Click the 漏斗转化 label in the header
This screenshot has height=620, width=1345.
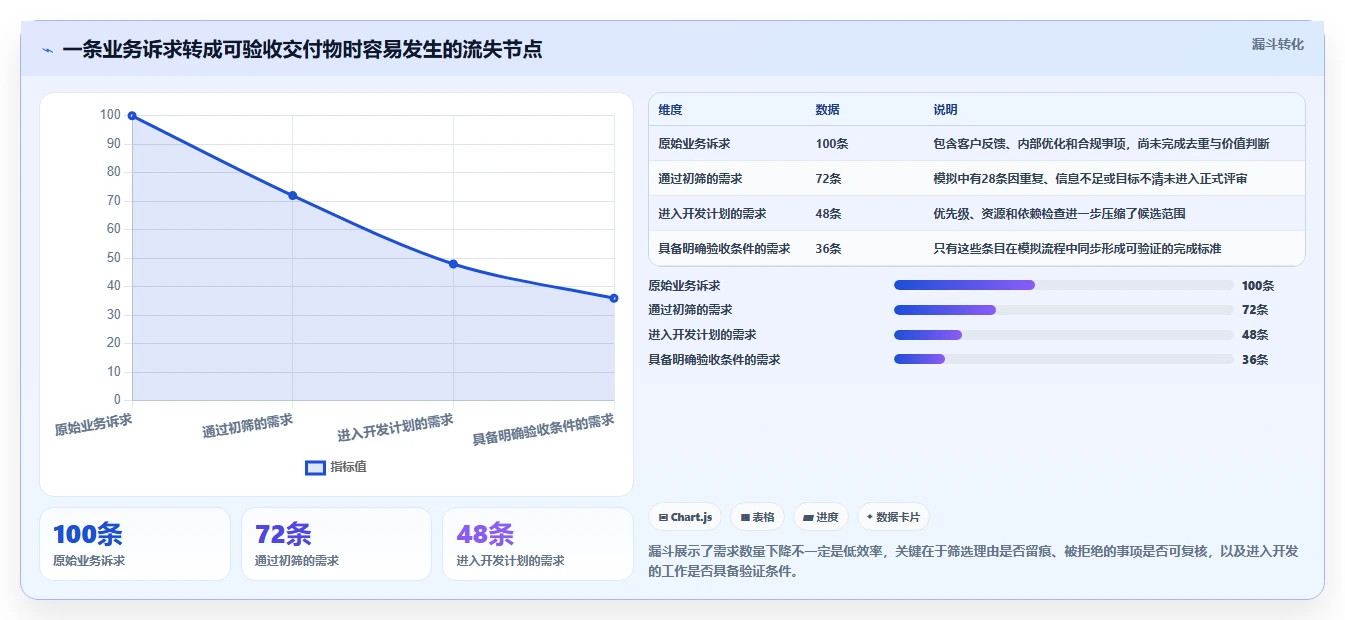coord(1277,44)
